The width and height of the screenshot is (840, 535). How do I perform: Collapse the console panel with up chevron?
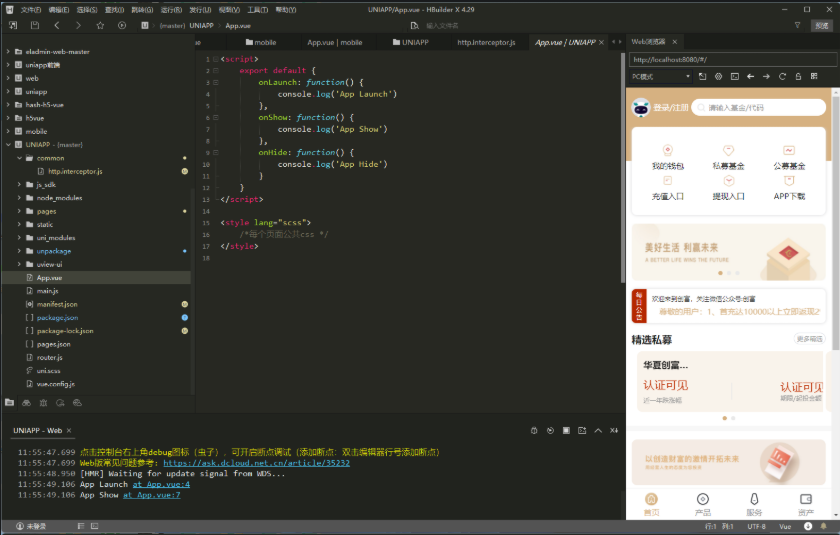[x=598, y=431]
